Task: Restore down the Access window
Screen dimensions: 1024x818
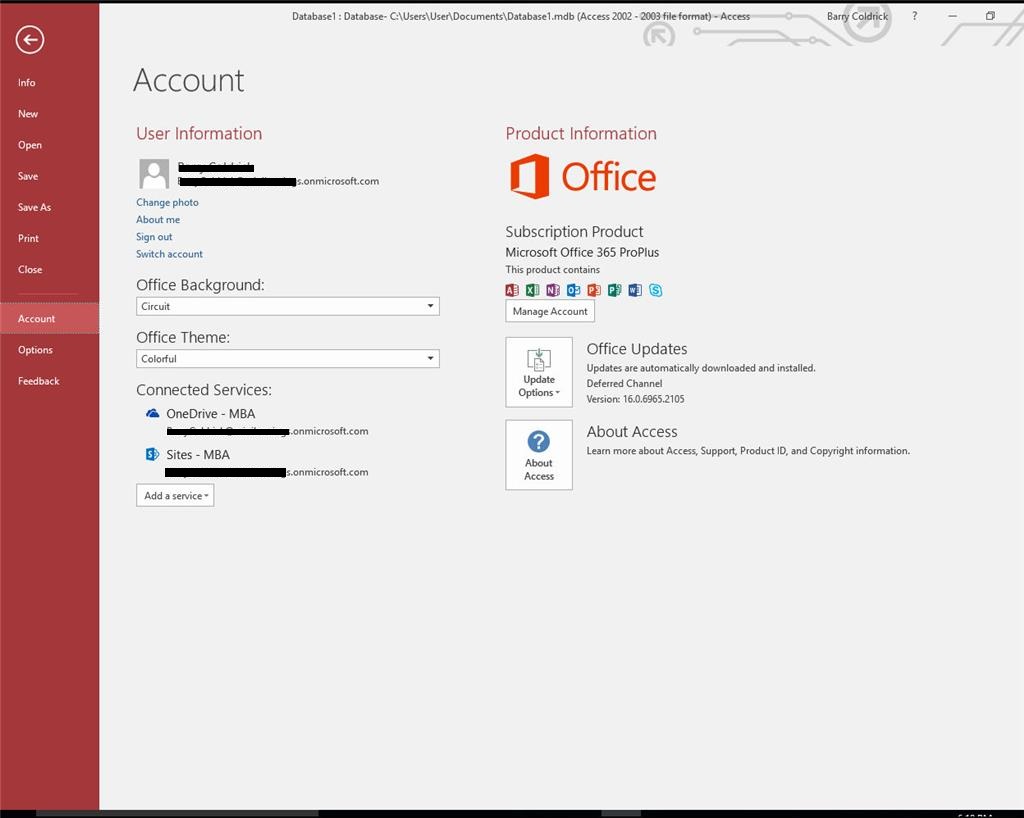Action: (x=990, y=16)
